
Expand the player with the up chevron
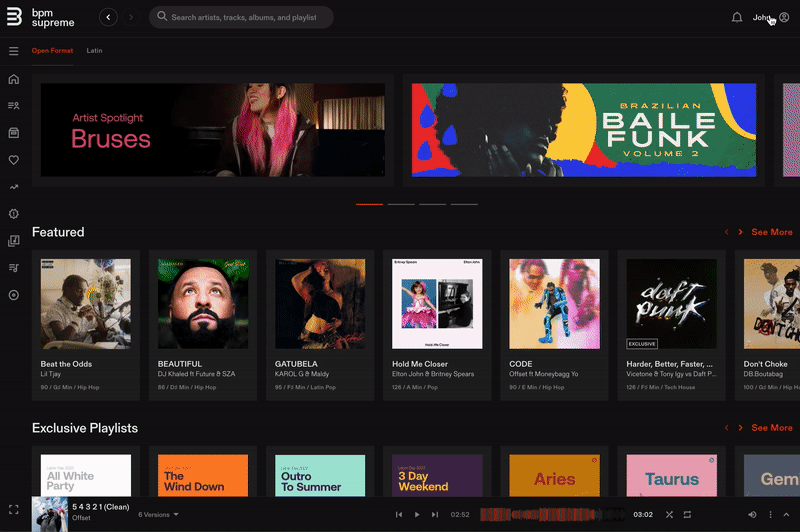click(x=786, y=515)
